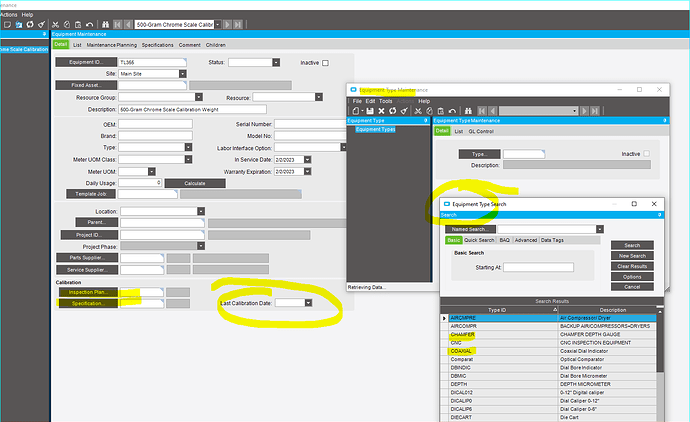Click the Save diskette icon in Equipment Type Maintenance
The image size is (690, 422).
370,111
